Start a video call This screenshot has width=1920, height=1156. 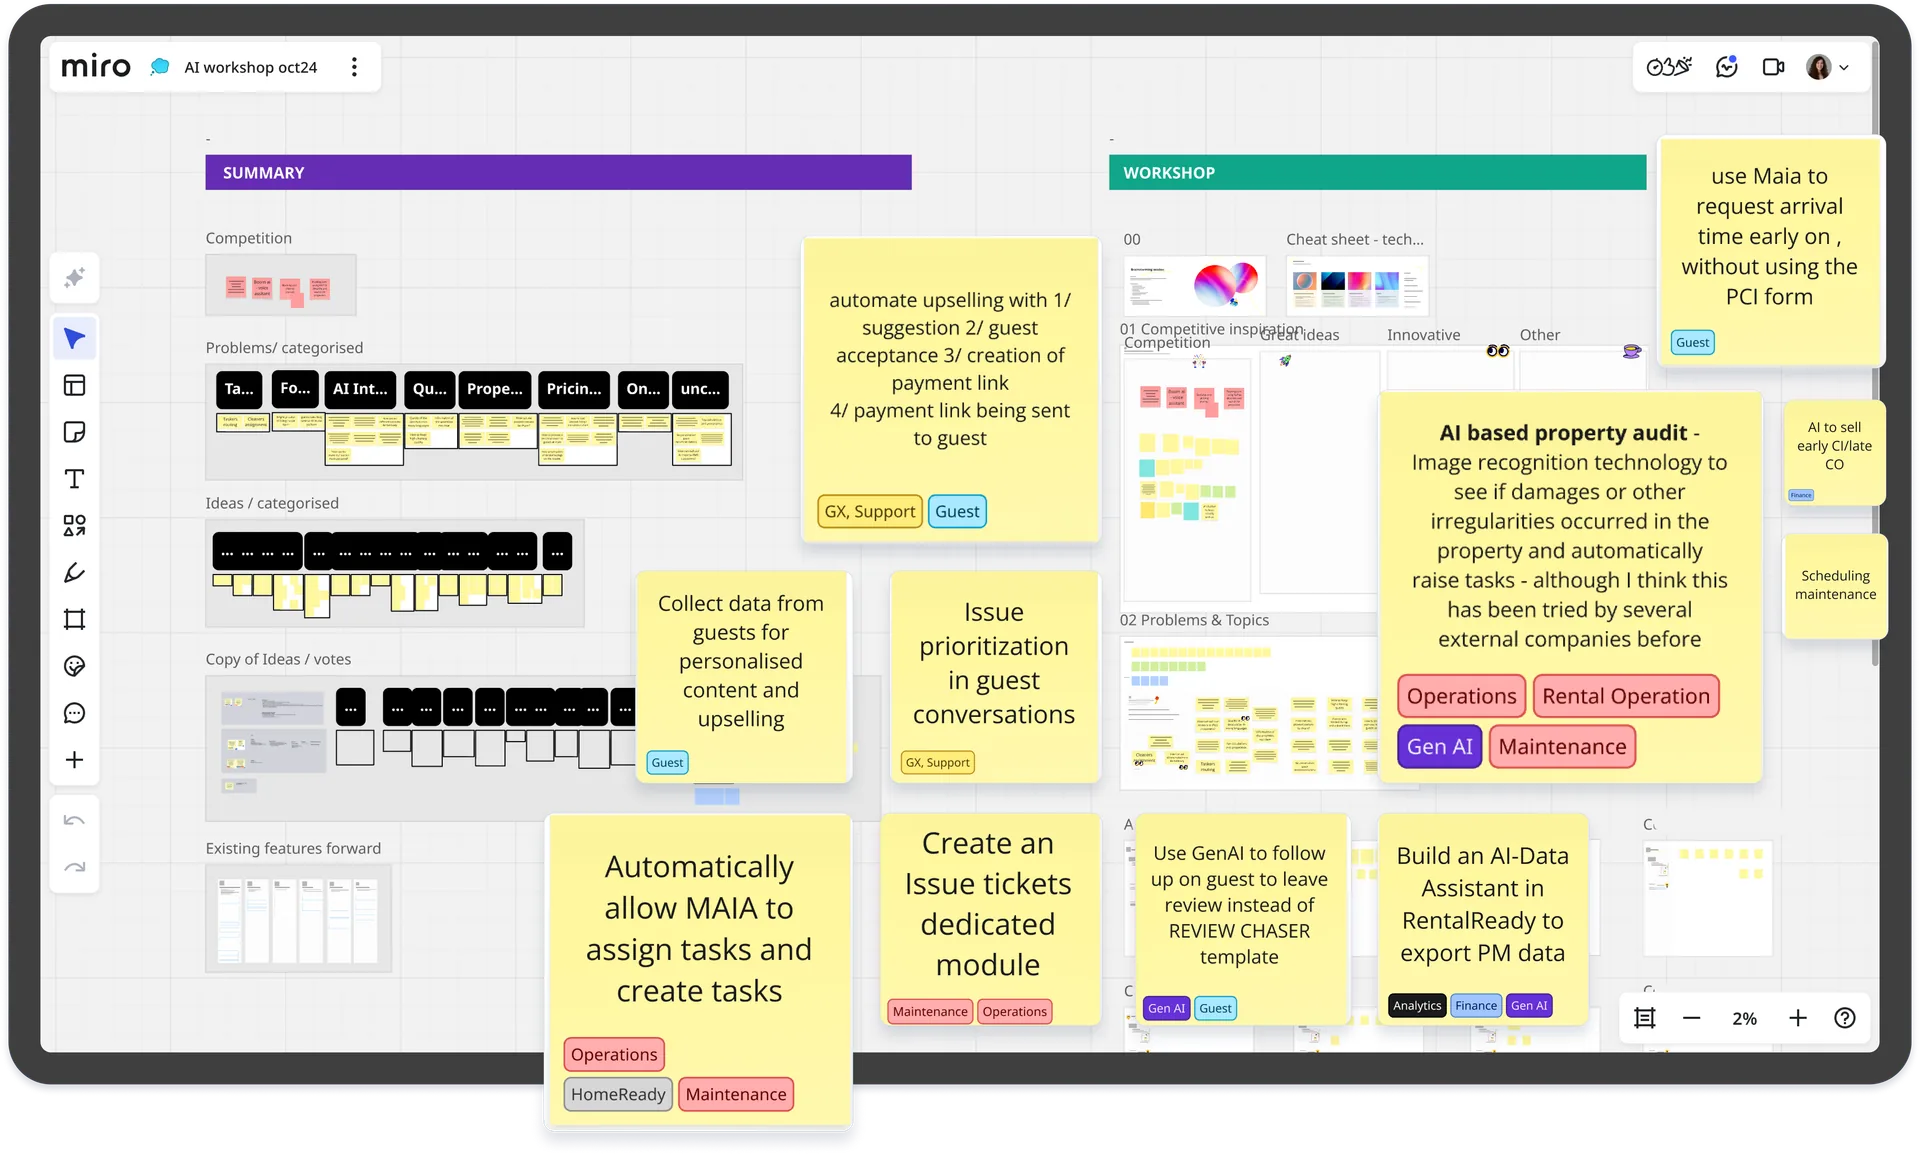pyautogui.click(x=1774, y=67)
